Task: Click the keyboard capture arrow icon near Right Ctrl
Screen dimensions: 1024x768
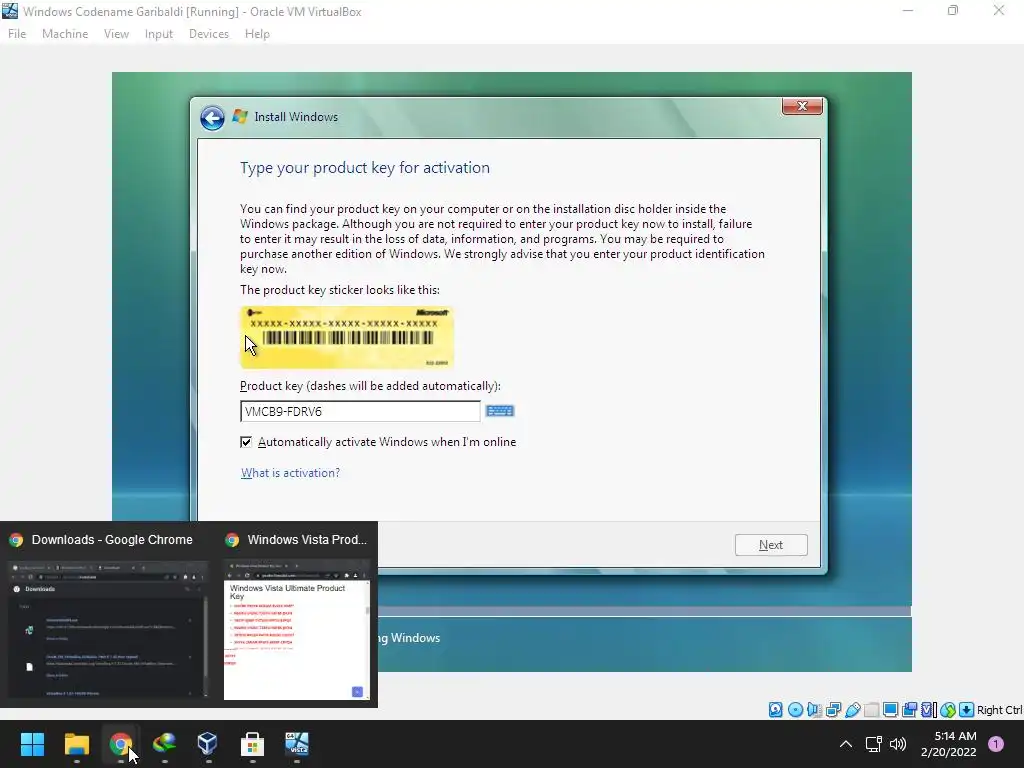Action: click(x=967, y=709)
